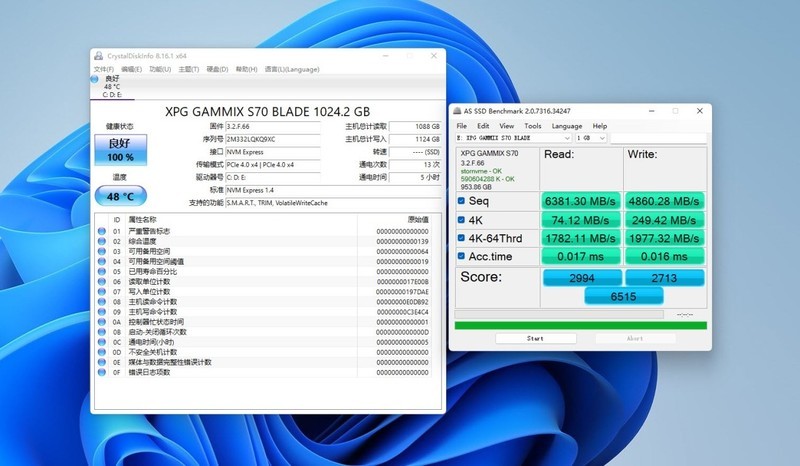This screenshot has width=800, height=466.
Task: Click status icon for attribute 0C 通电时间(小时)
Action: coord(102,342)
